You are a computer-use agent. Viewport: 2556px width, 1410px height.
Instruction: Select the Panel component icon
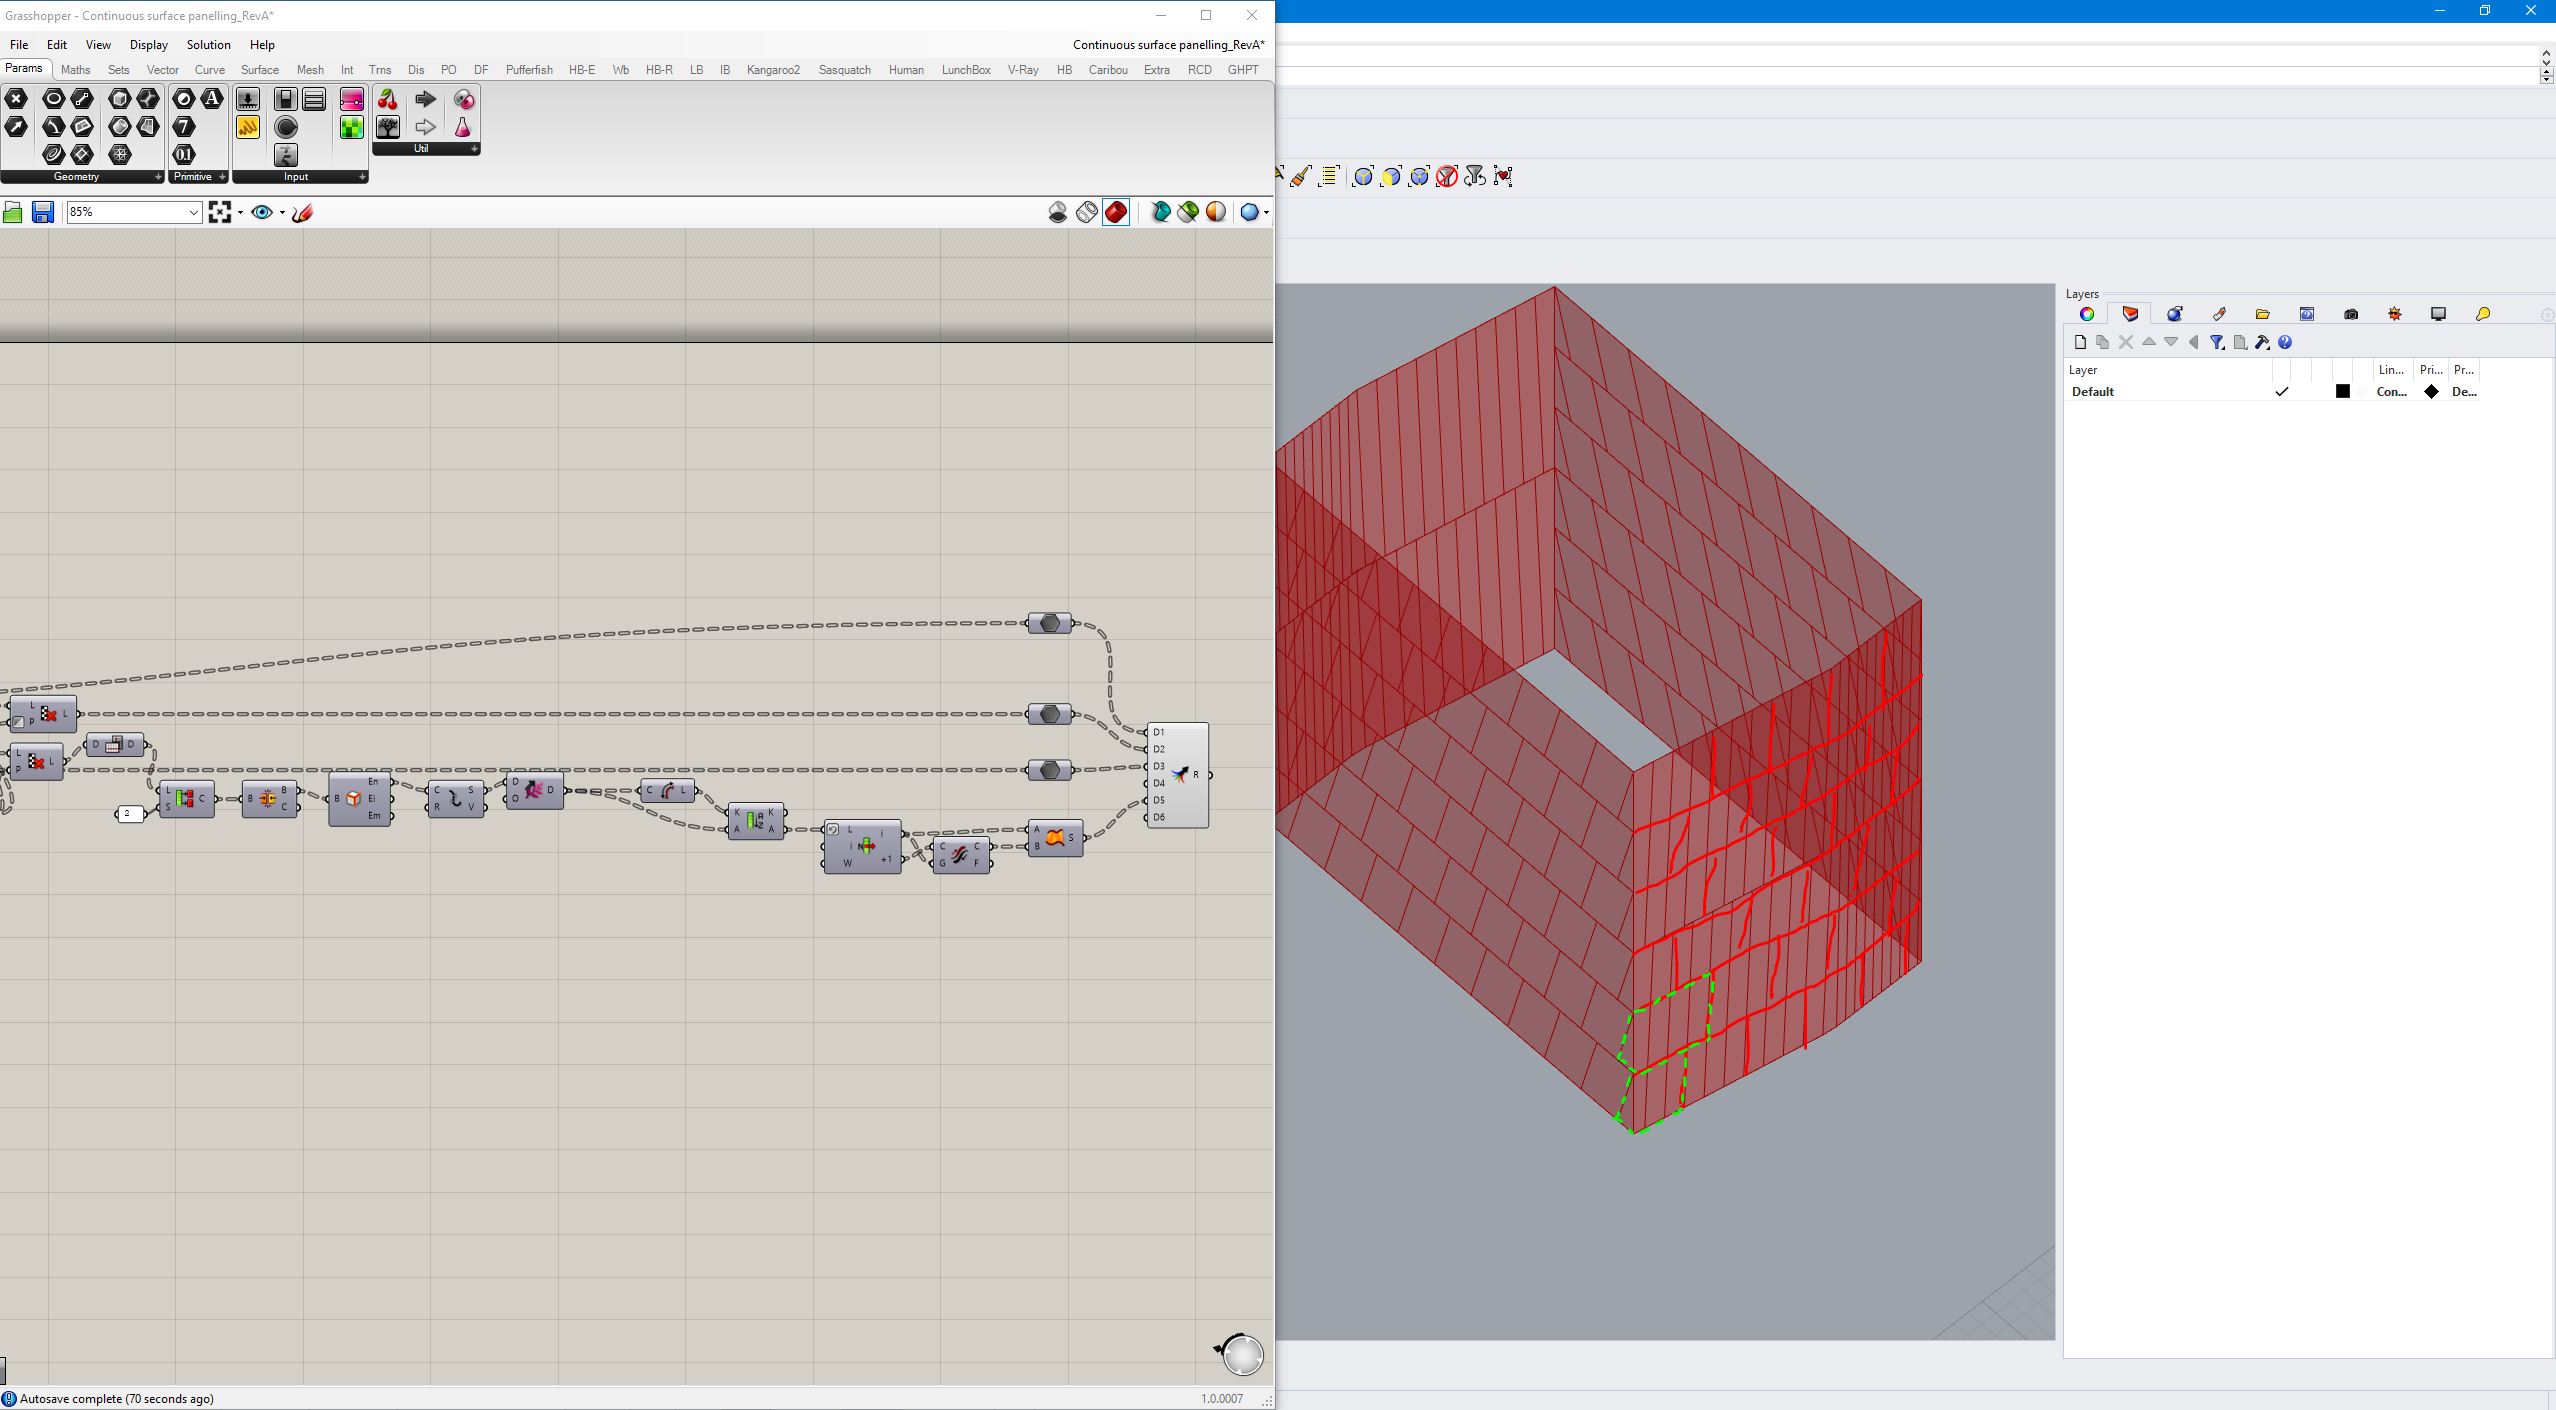pos(313,99)
